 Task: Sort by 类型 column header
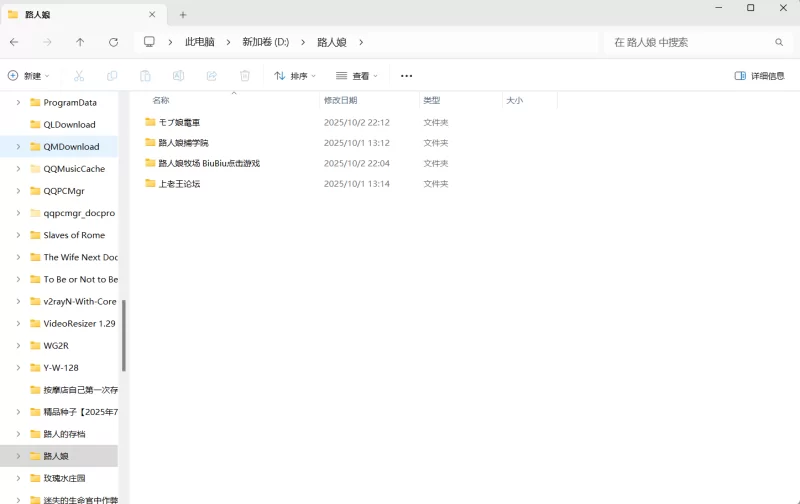click(x=432, y=100)
